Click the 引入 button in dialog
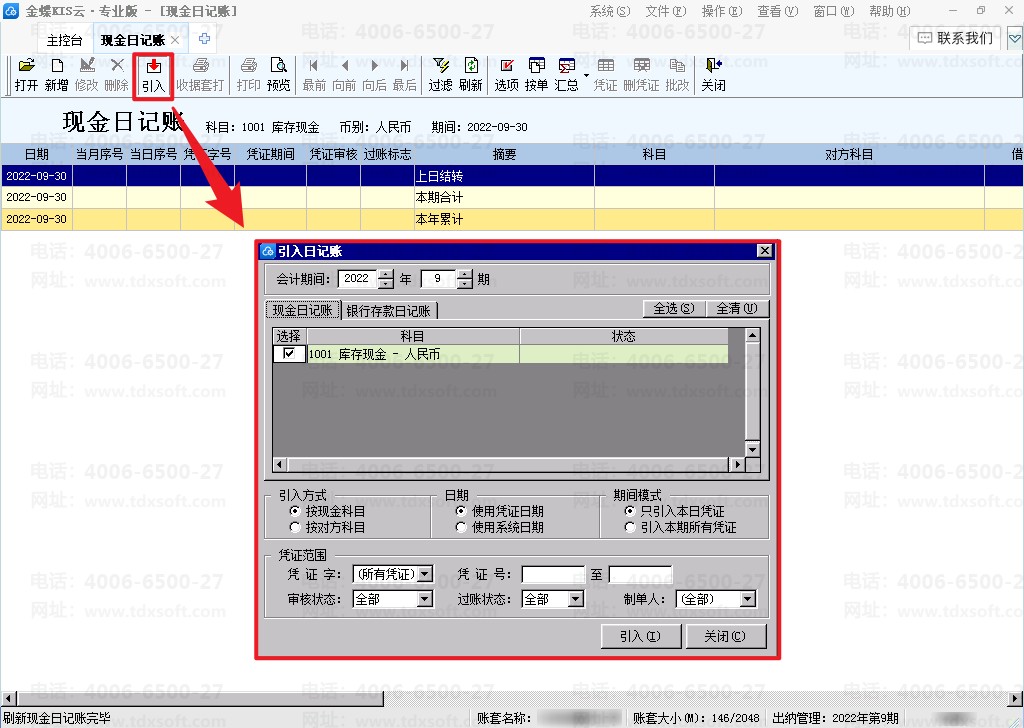 point(641,636)
